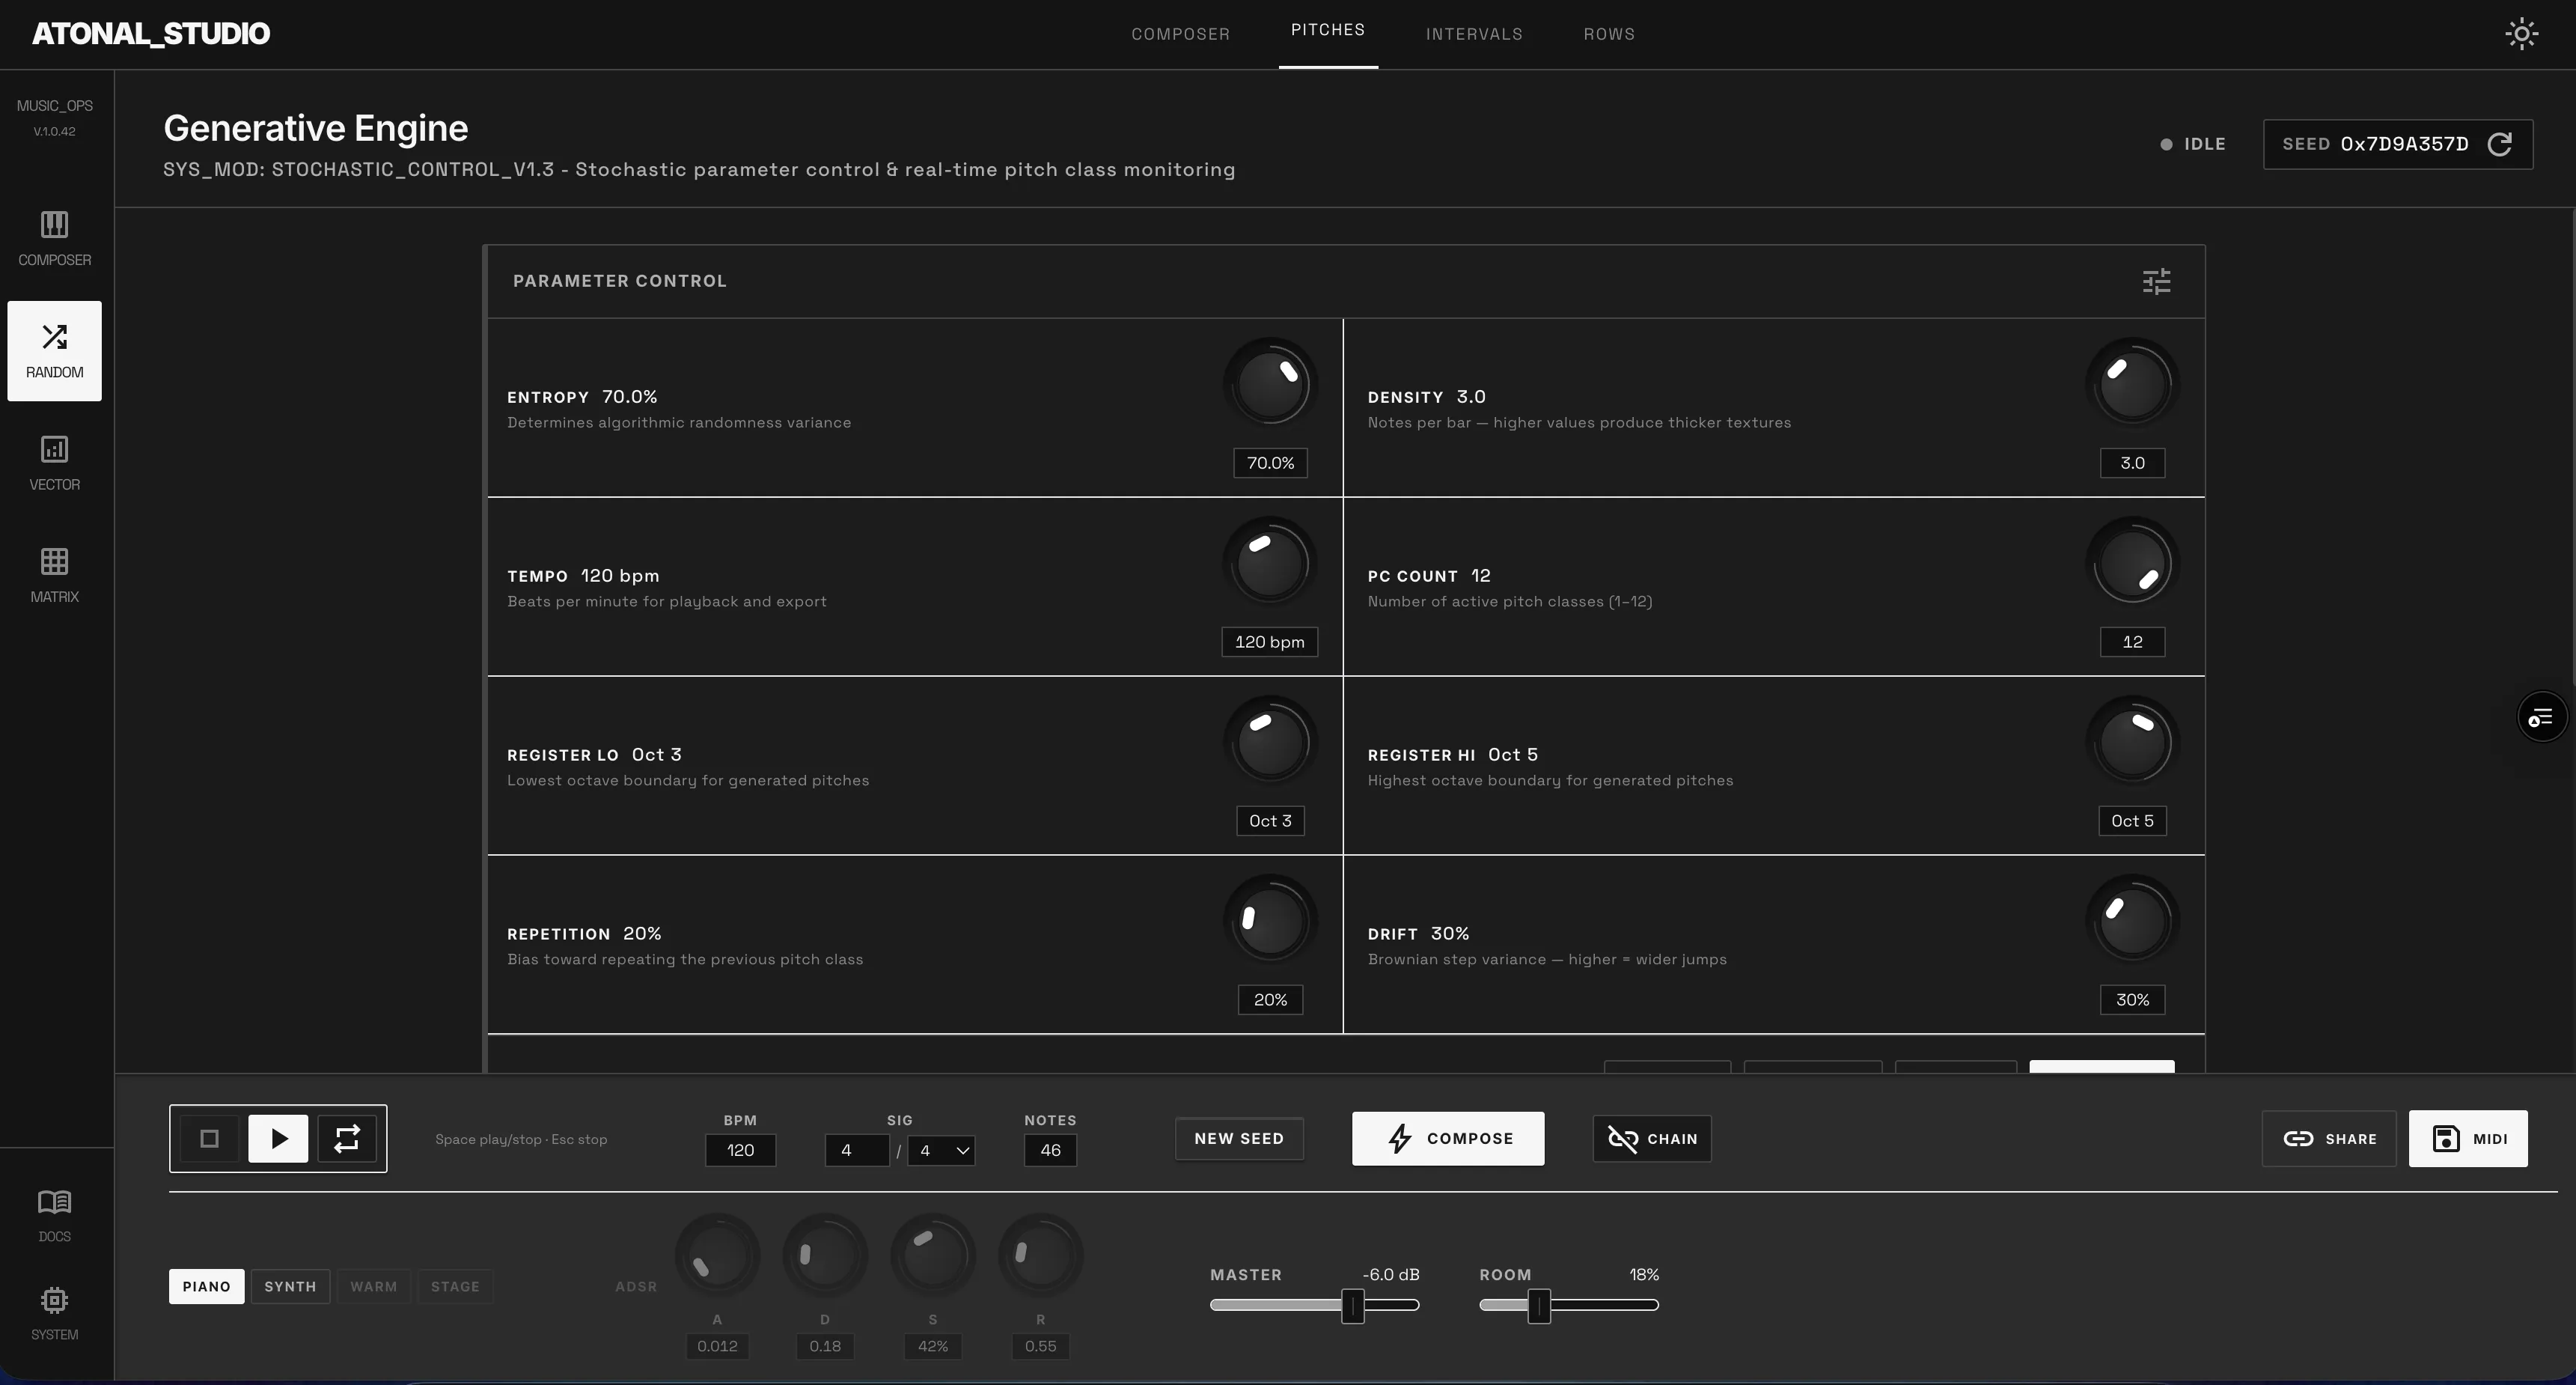Toggle the Chain linking button
The width and height of the screenshot is (2576, 1385).
(1651, 1138)
